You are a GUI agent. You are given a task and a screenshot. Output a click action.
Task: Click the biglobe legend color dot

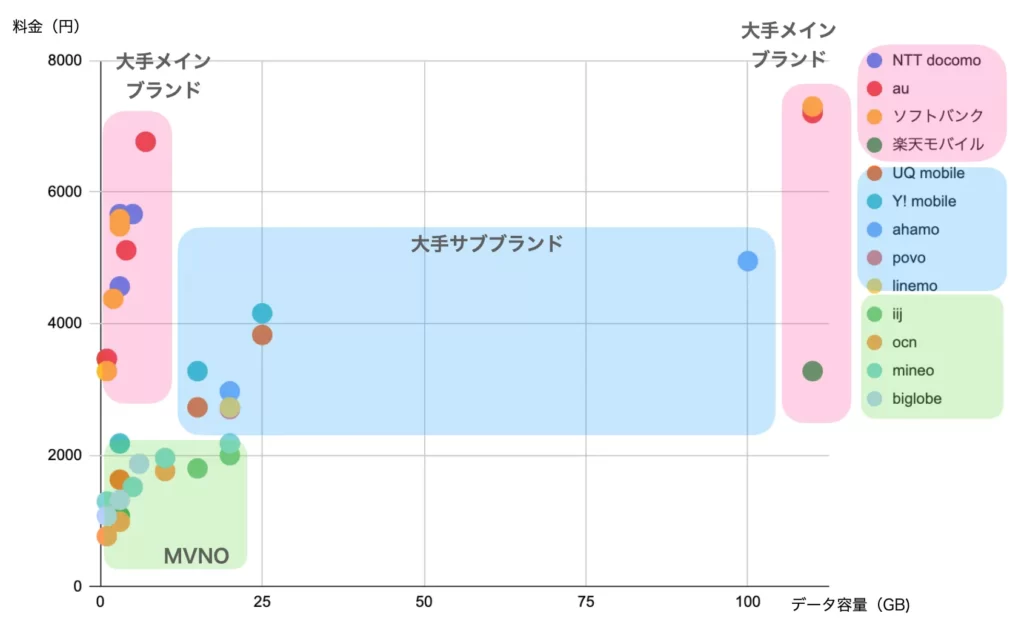pyautogui.click(x=875, y=398)
